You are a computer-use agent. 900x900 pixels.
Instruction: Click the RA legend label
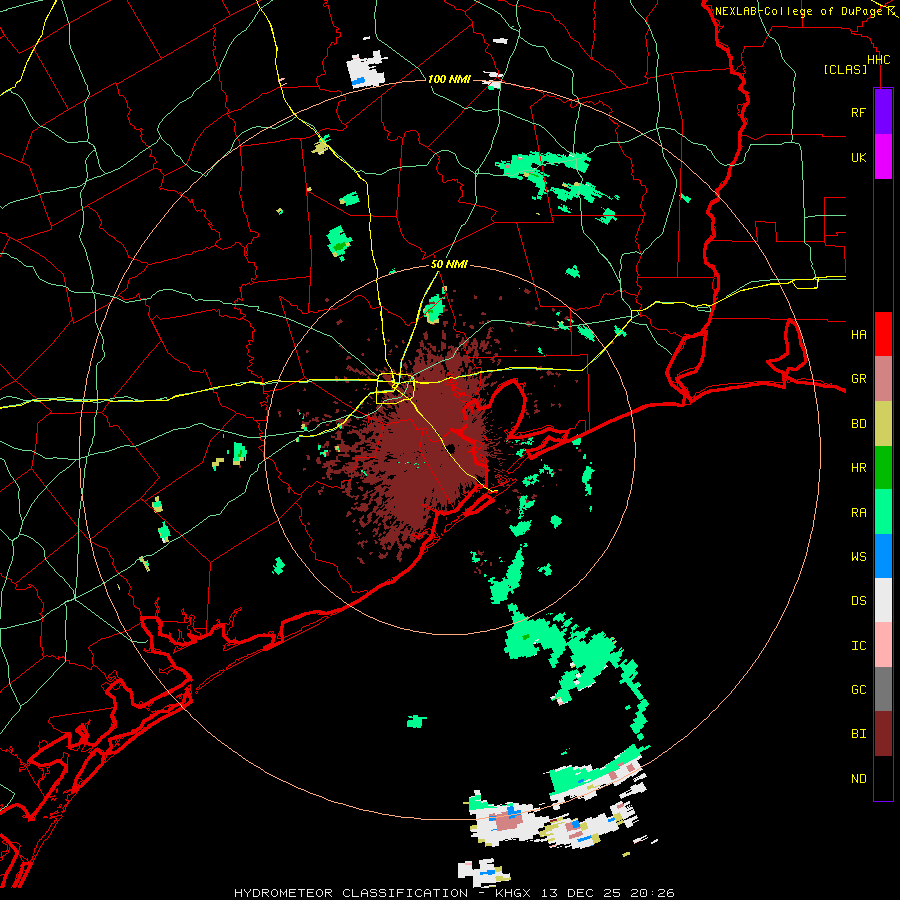pyautogui.click(x=858, y=513)
